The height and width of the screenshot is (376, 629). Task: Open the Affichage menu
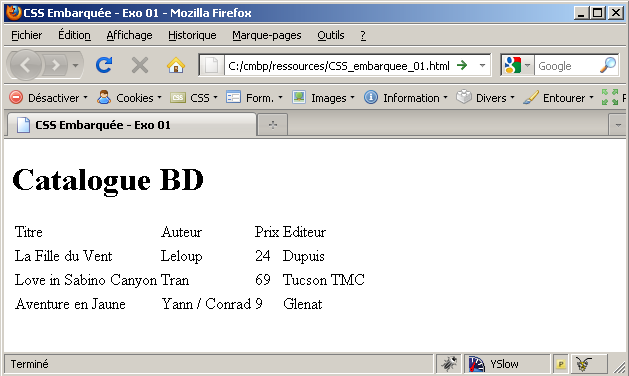click(x=129, y=35)
